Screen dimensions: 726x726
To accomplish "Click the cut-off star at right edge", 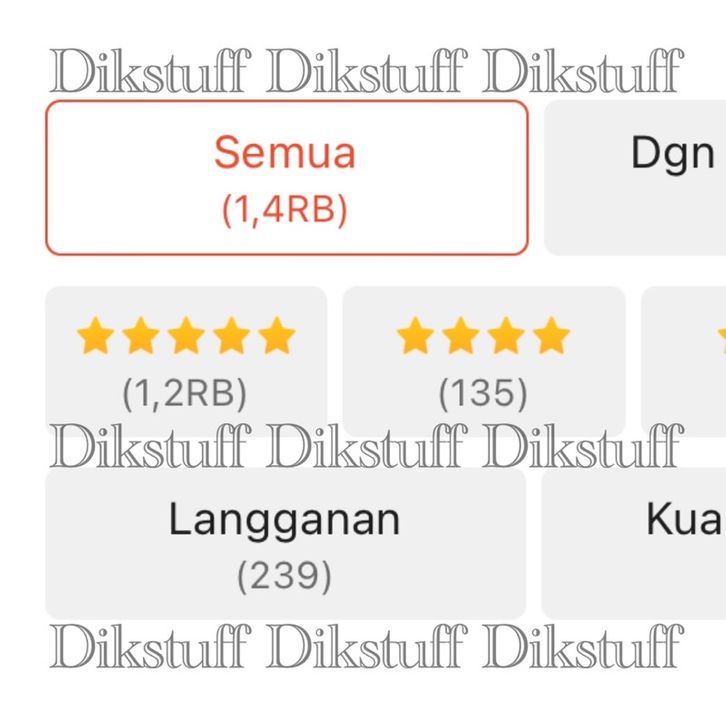I will (721, 337).
